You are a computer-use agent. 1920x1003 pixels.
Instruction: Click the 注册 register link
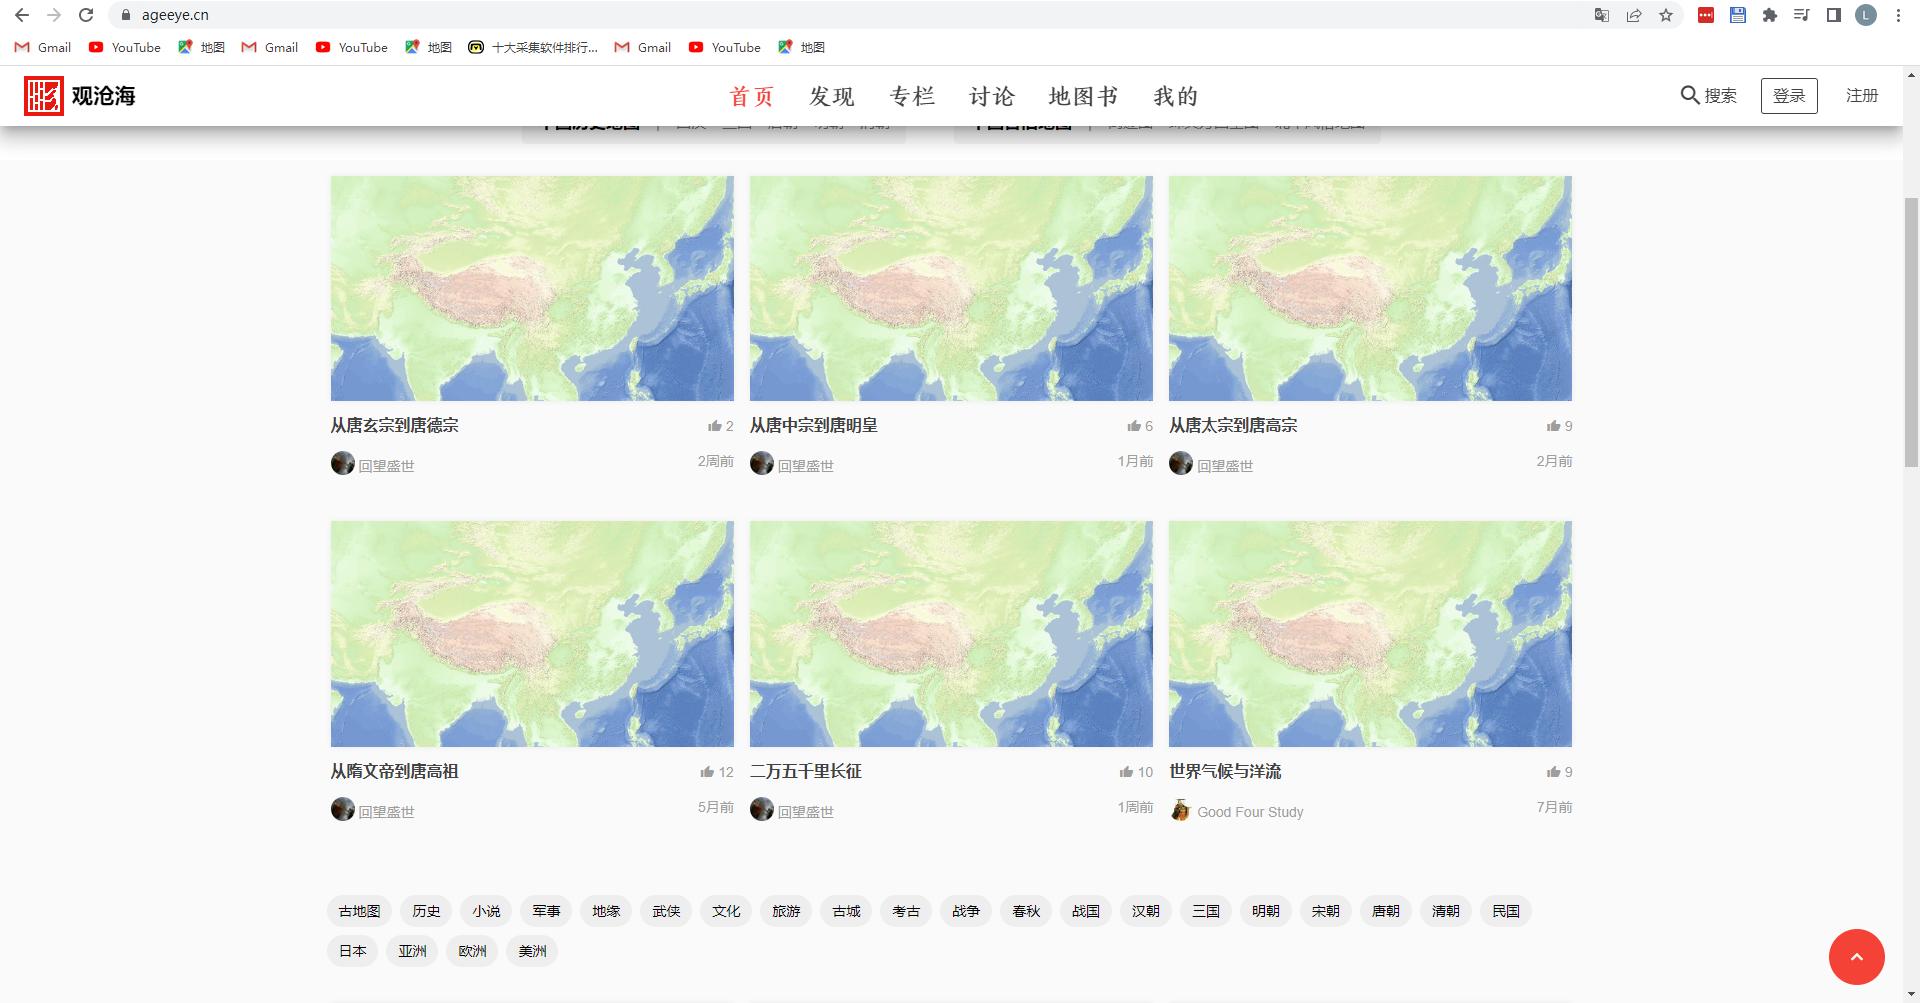(x=1861, y=96)
